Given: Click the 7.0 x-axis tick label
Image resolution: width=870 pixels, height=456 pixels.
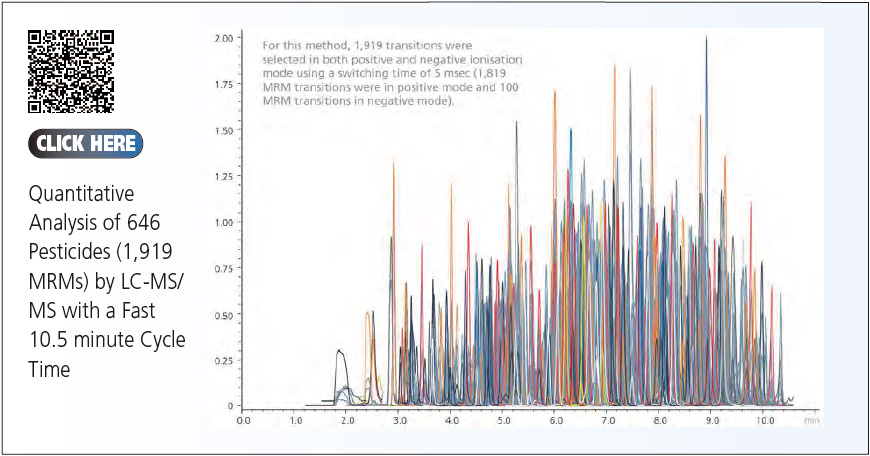Looking at the screenshot, I should [x=608, y=420].
